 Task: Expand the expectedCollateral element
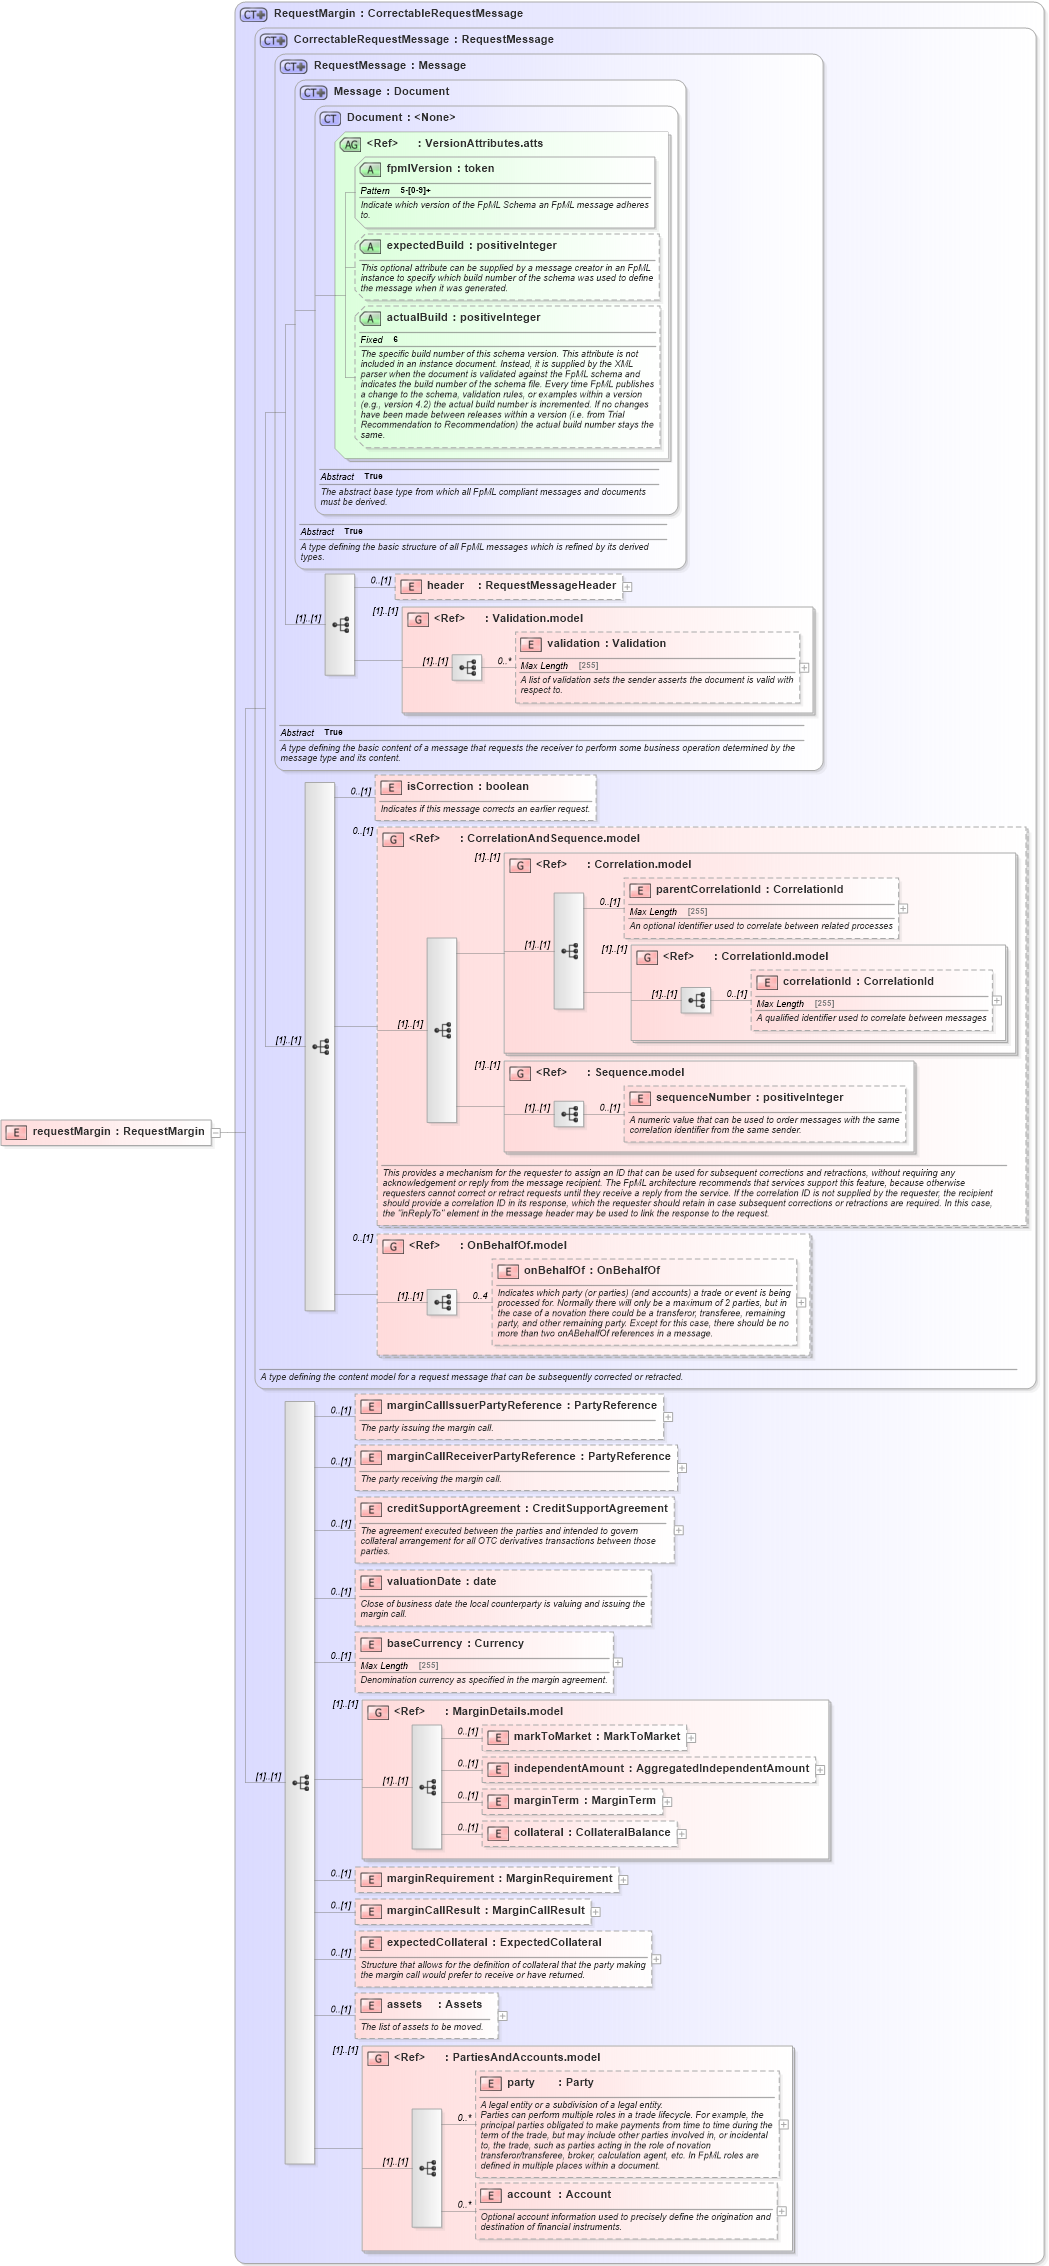click(656, 1959)
